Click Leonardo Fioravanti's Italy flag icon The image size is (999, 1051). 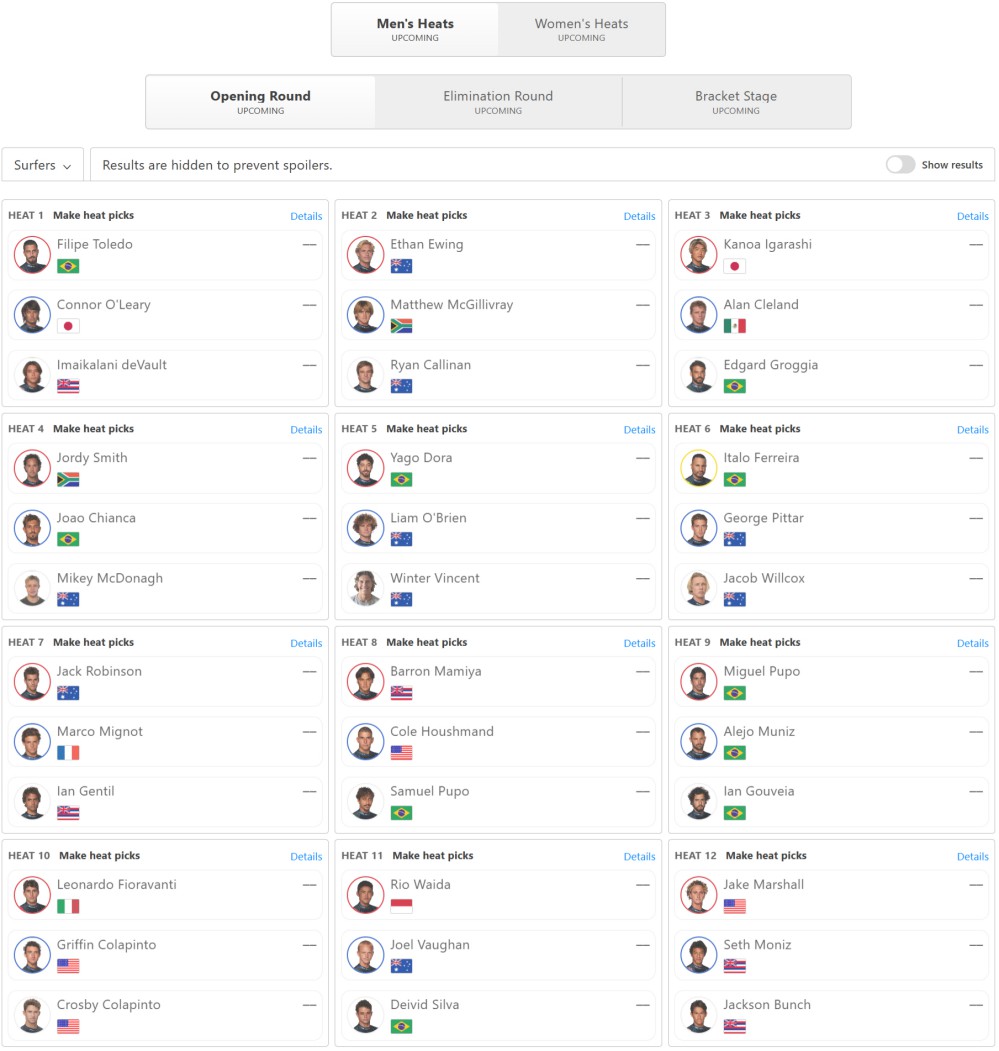click(x=68, y=906)
